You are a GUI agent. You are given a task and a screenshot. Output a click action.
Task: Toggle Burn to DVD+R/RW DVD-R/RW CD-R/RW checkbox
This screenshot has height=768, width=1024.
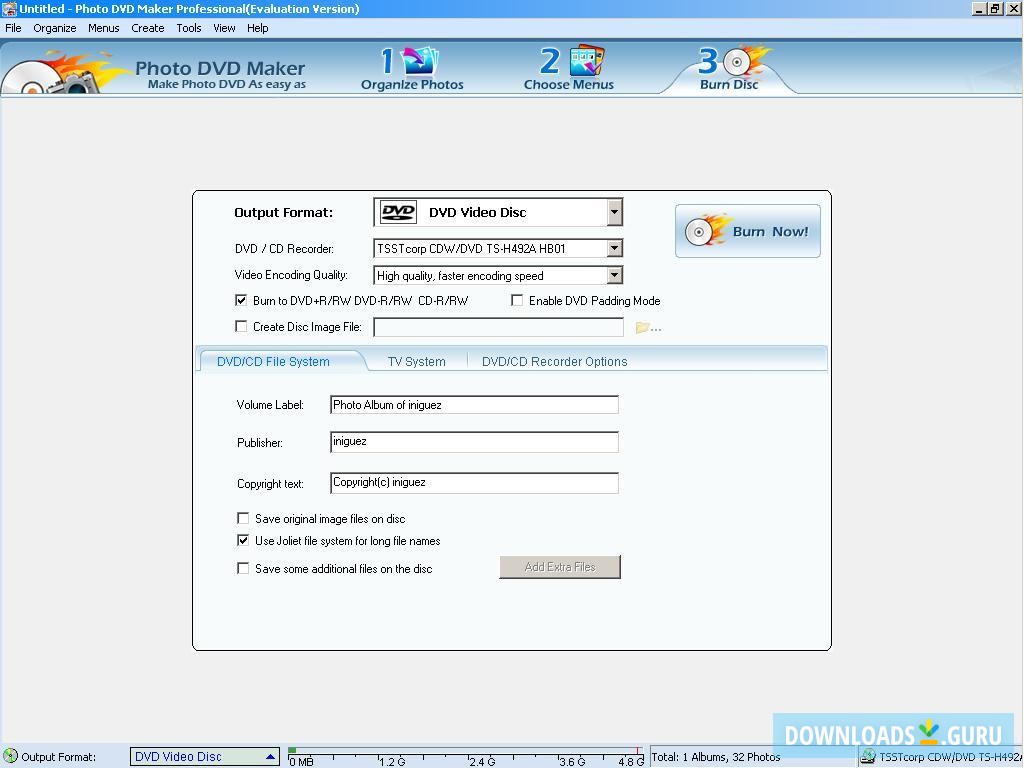click(x=241, y=300)
